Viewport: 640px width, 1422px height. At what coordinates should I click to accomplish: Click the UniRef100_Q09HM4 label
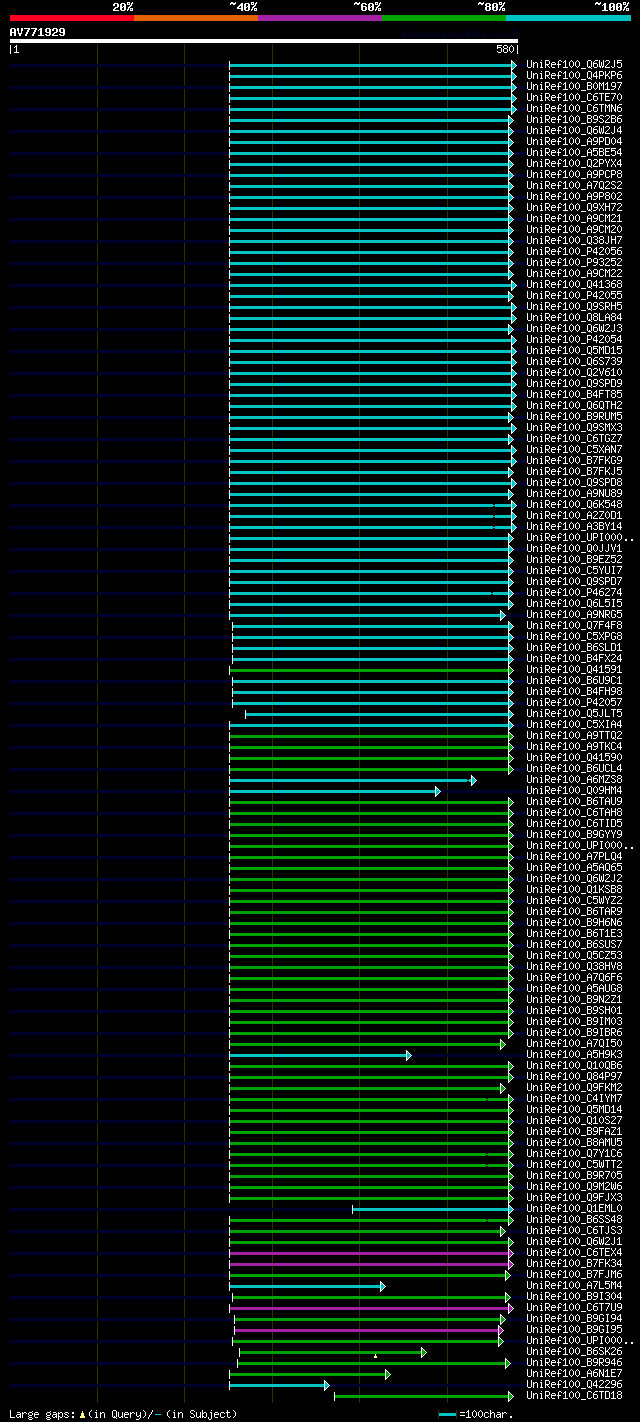click(x=574, y=791)
